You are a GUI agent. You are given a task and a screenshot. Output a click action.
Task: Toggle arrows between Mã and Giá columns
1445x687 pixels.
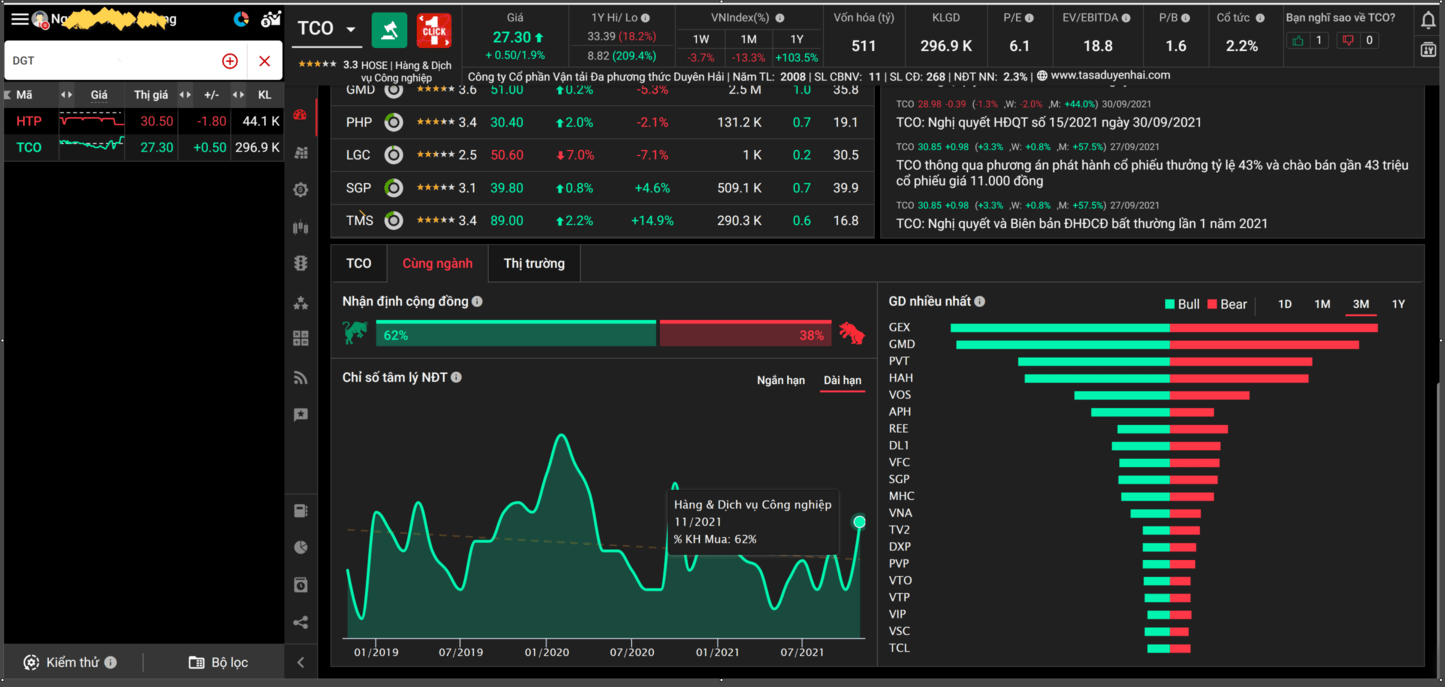click(66, 95)
